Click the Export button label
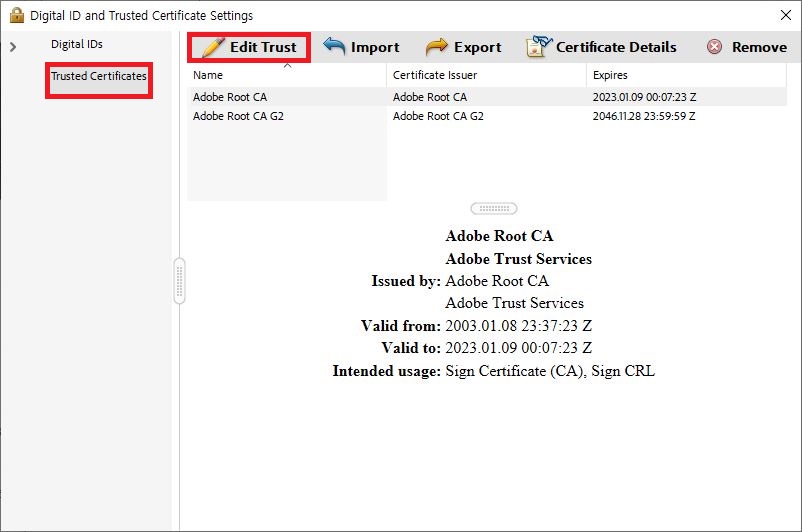This screenshot has width=802, height=532. pos(478,47)
